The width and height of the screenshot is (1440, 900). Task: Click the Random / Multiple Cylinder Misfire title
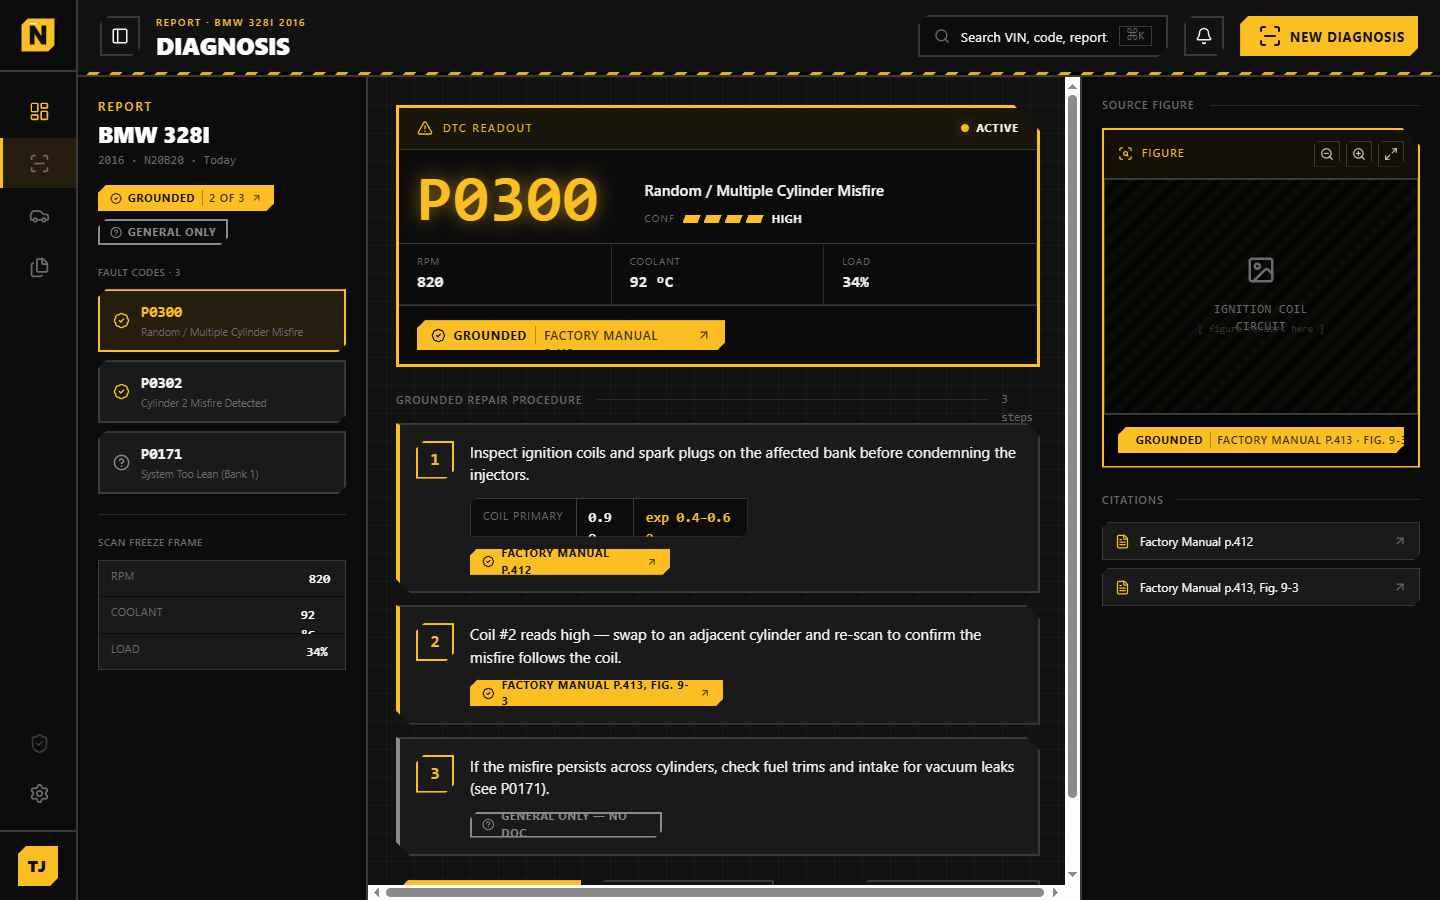764,191
